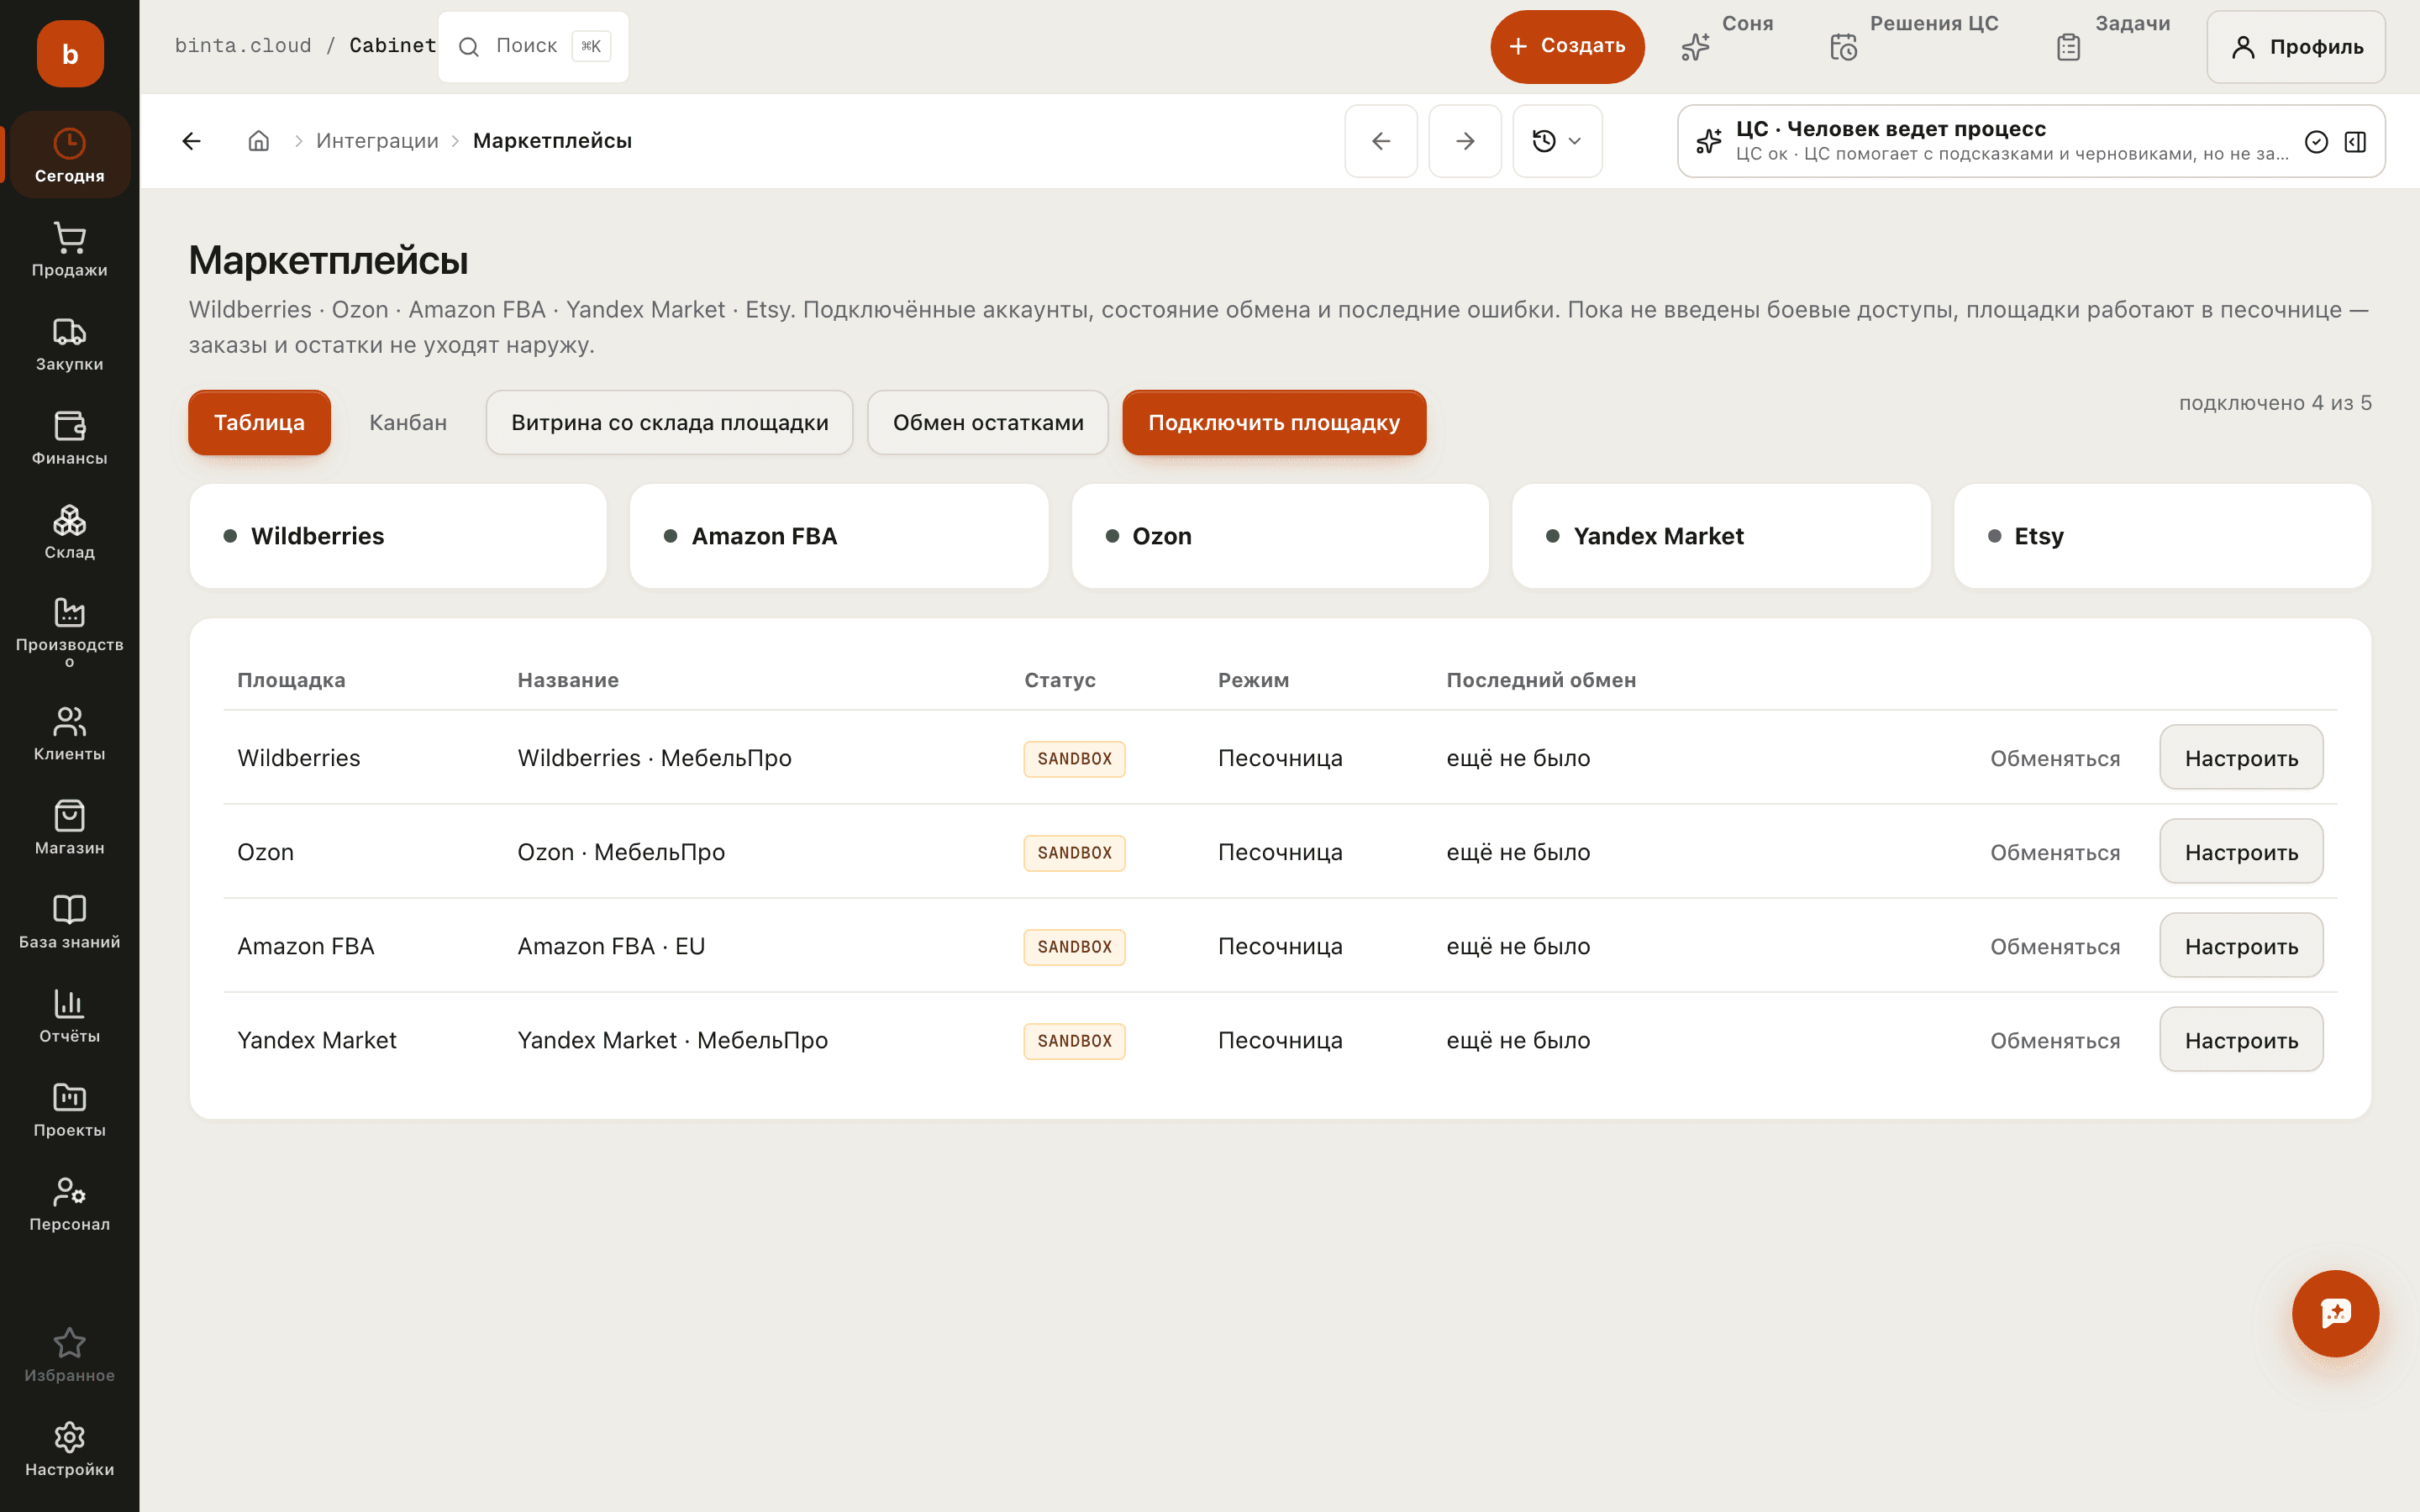Open the Обмен остатками tab
Viewport: 2420px width, 1512px height.
(988, 423)
